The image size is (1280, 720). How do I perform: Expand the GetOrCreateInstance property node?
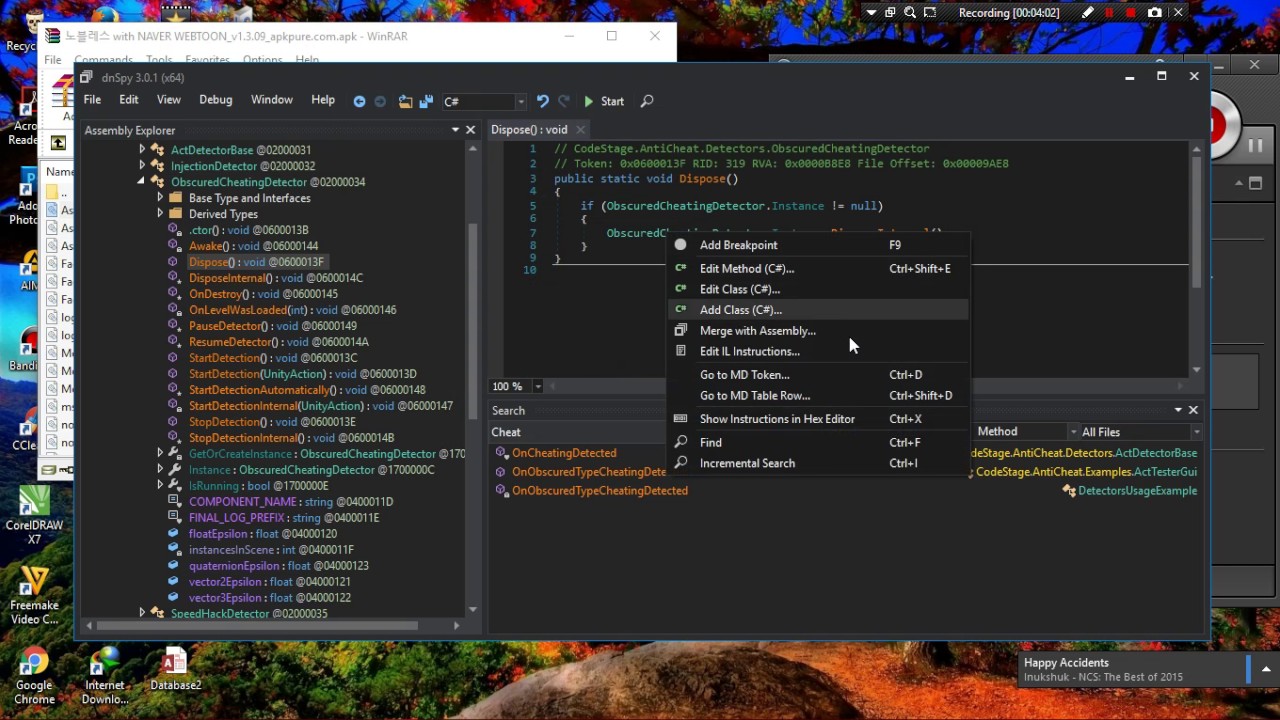click(160, 454)
